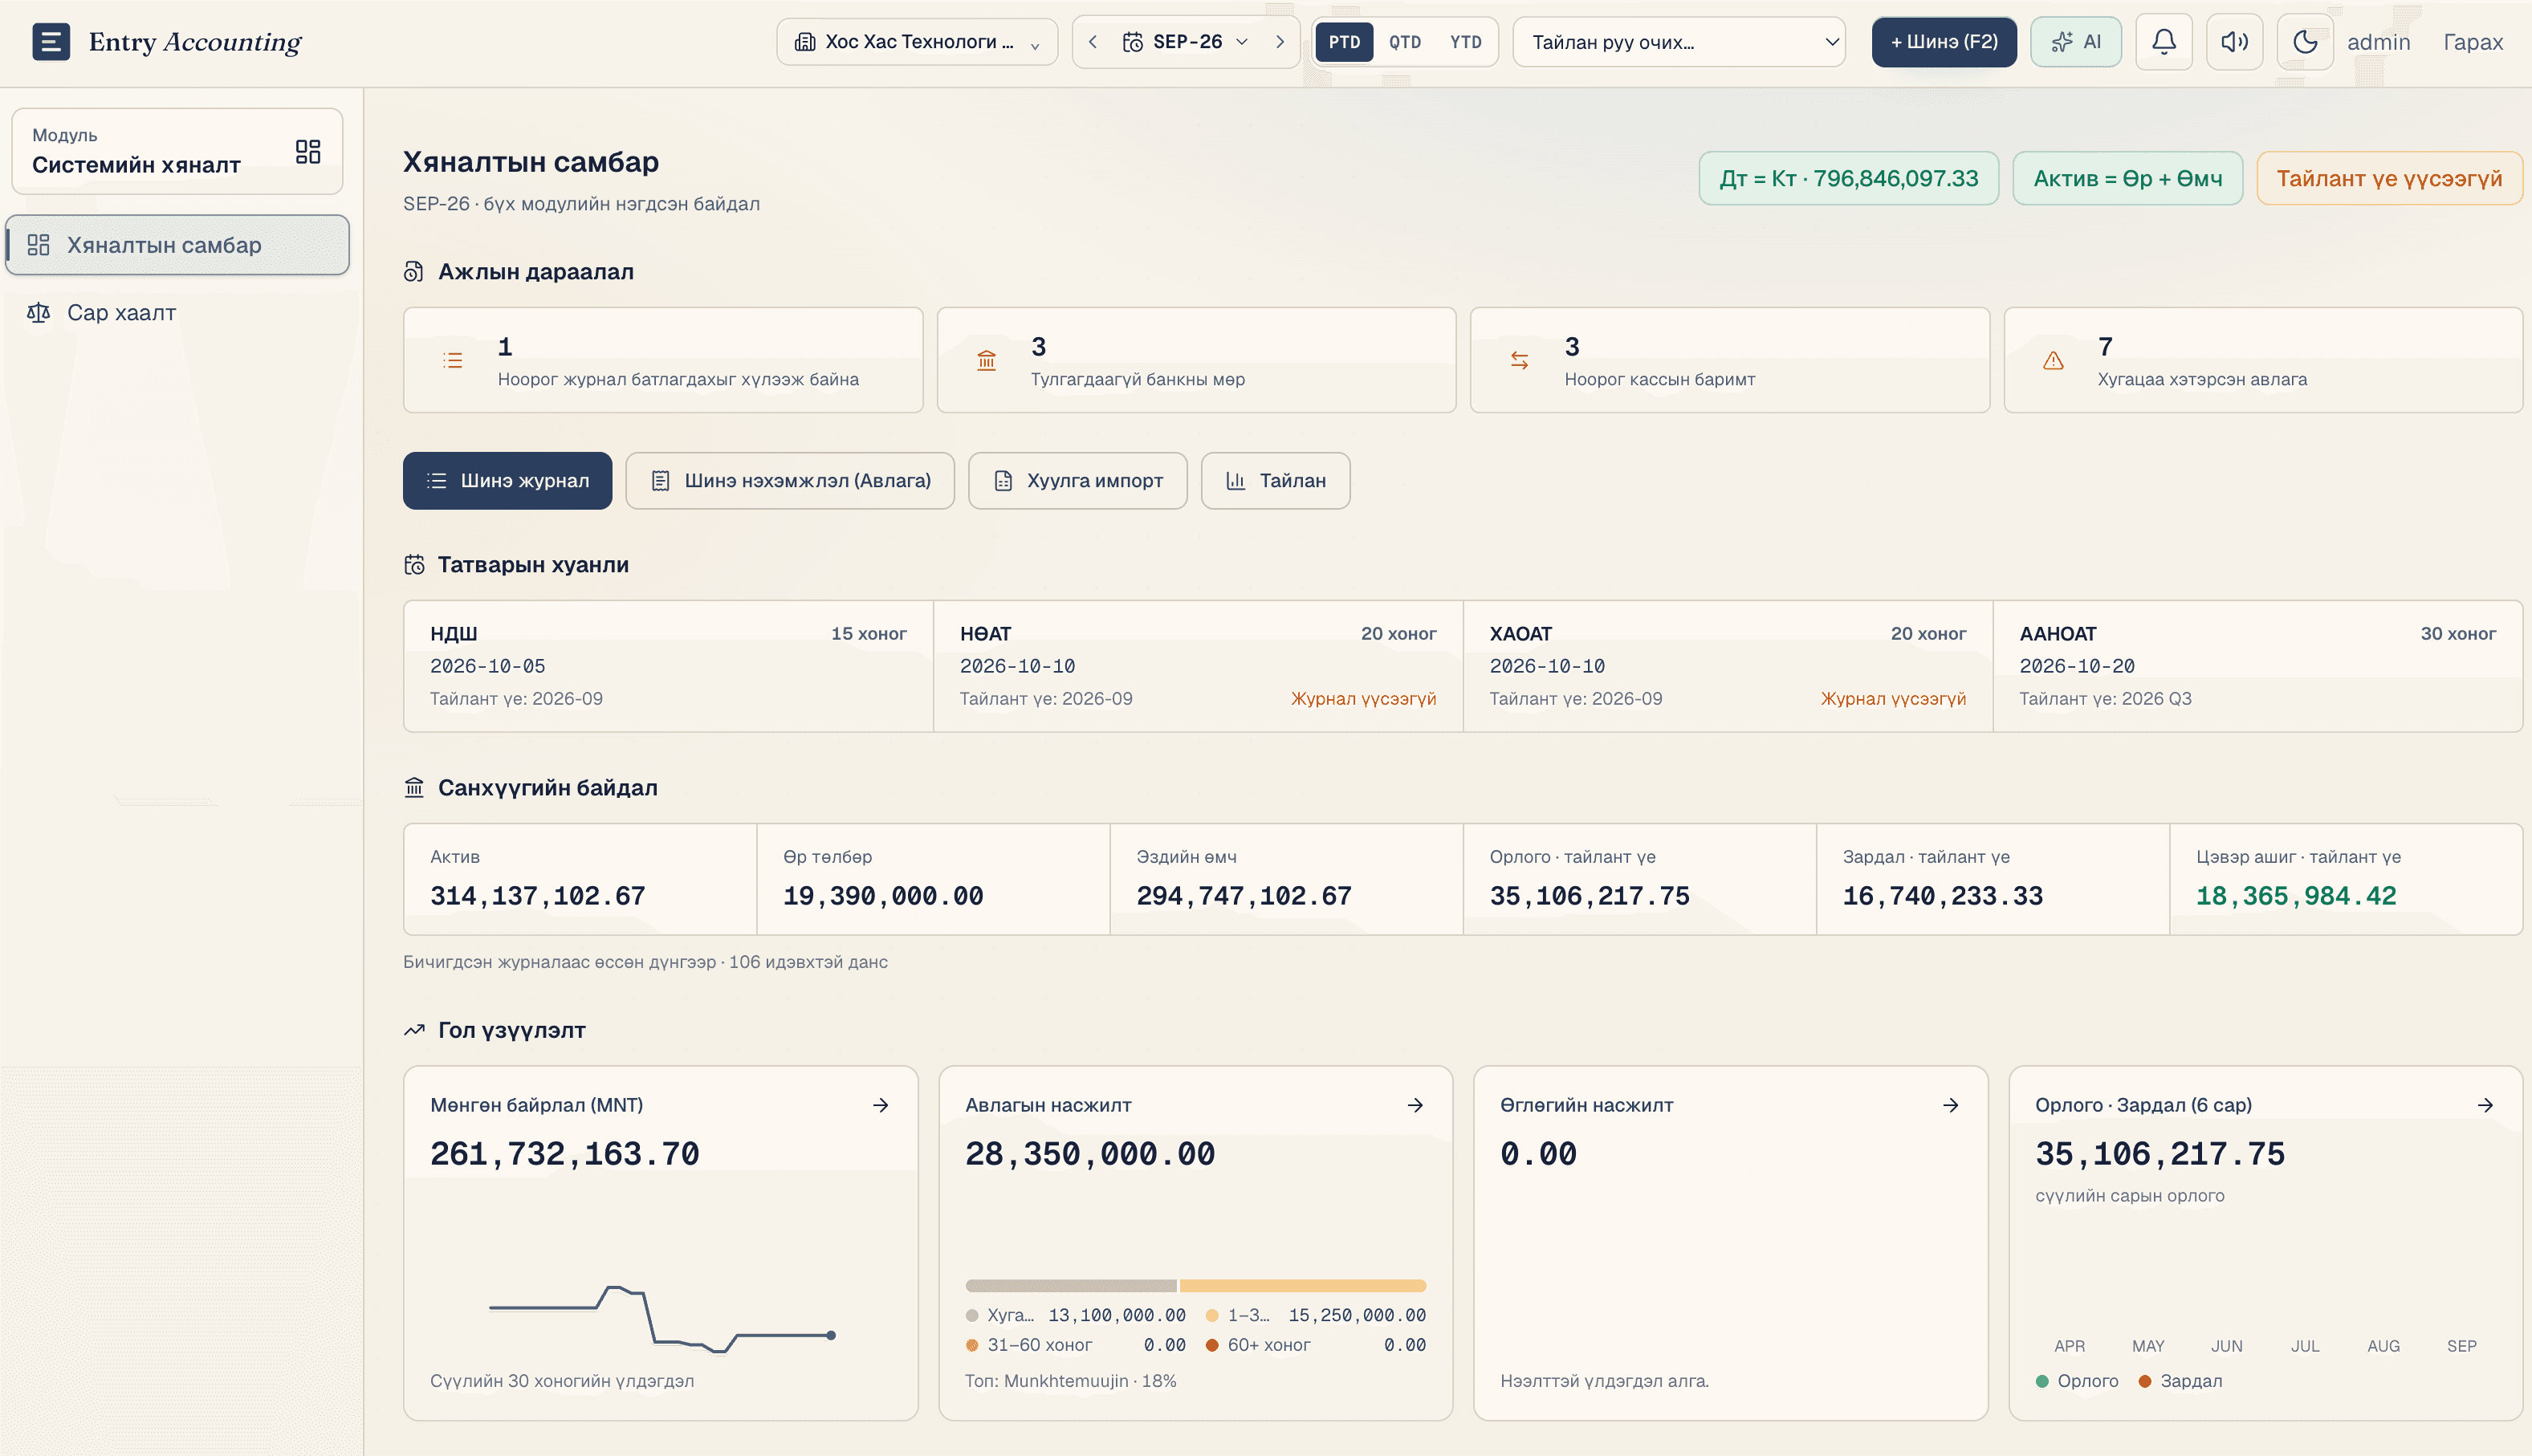
Task: Click the speaker sound icon
Action: coord(2234,42)
